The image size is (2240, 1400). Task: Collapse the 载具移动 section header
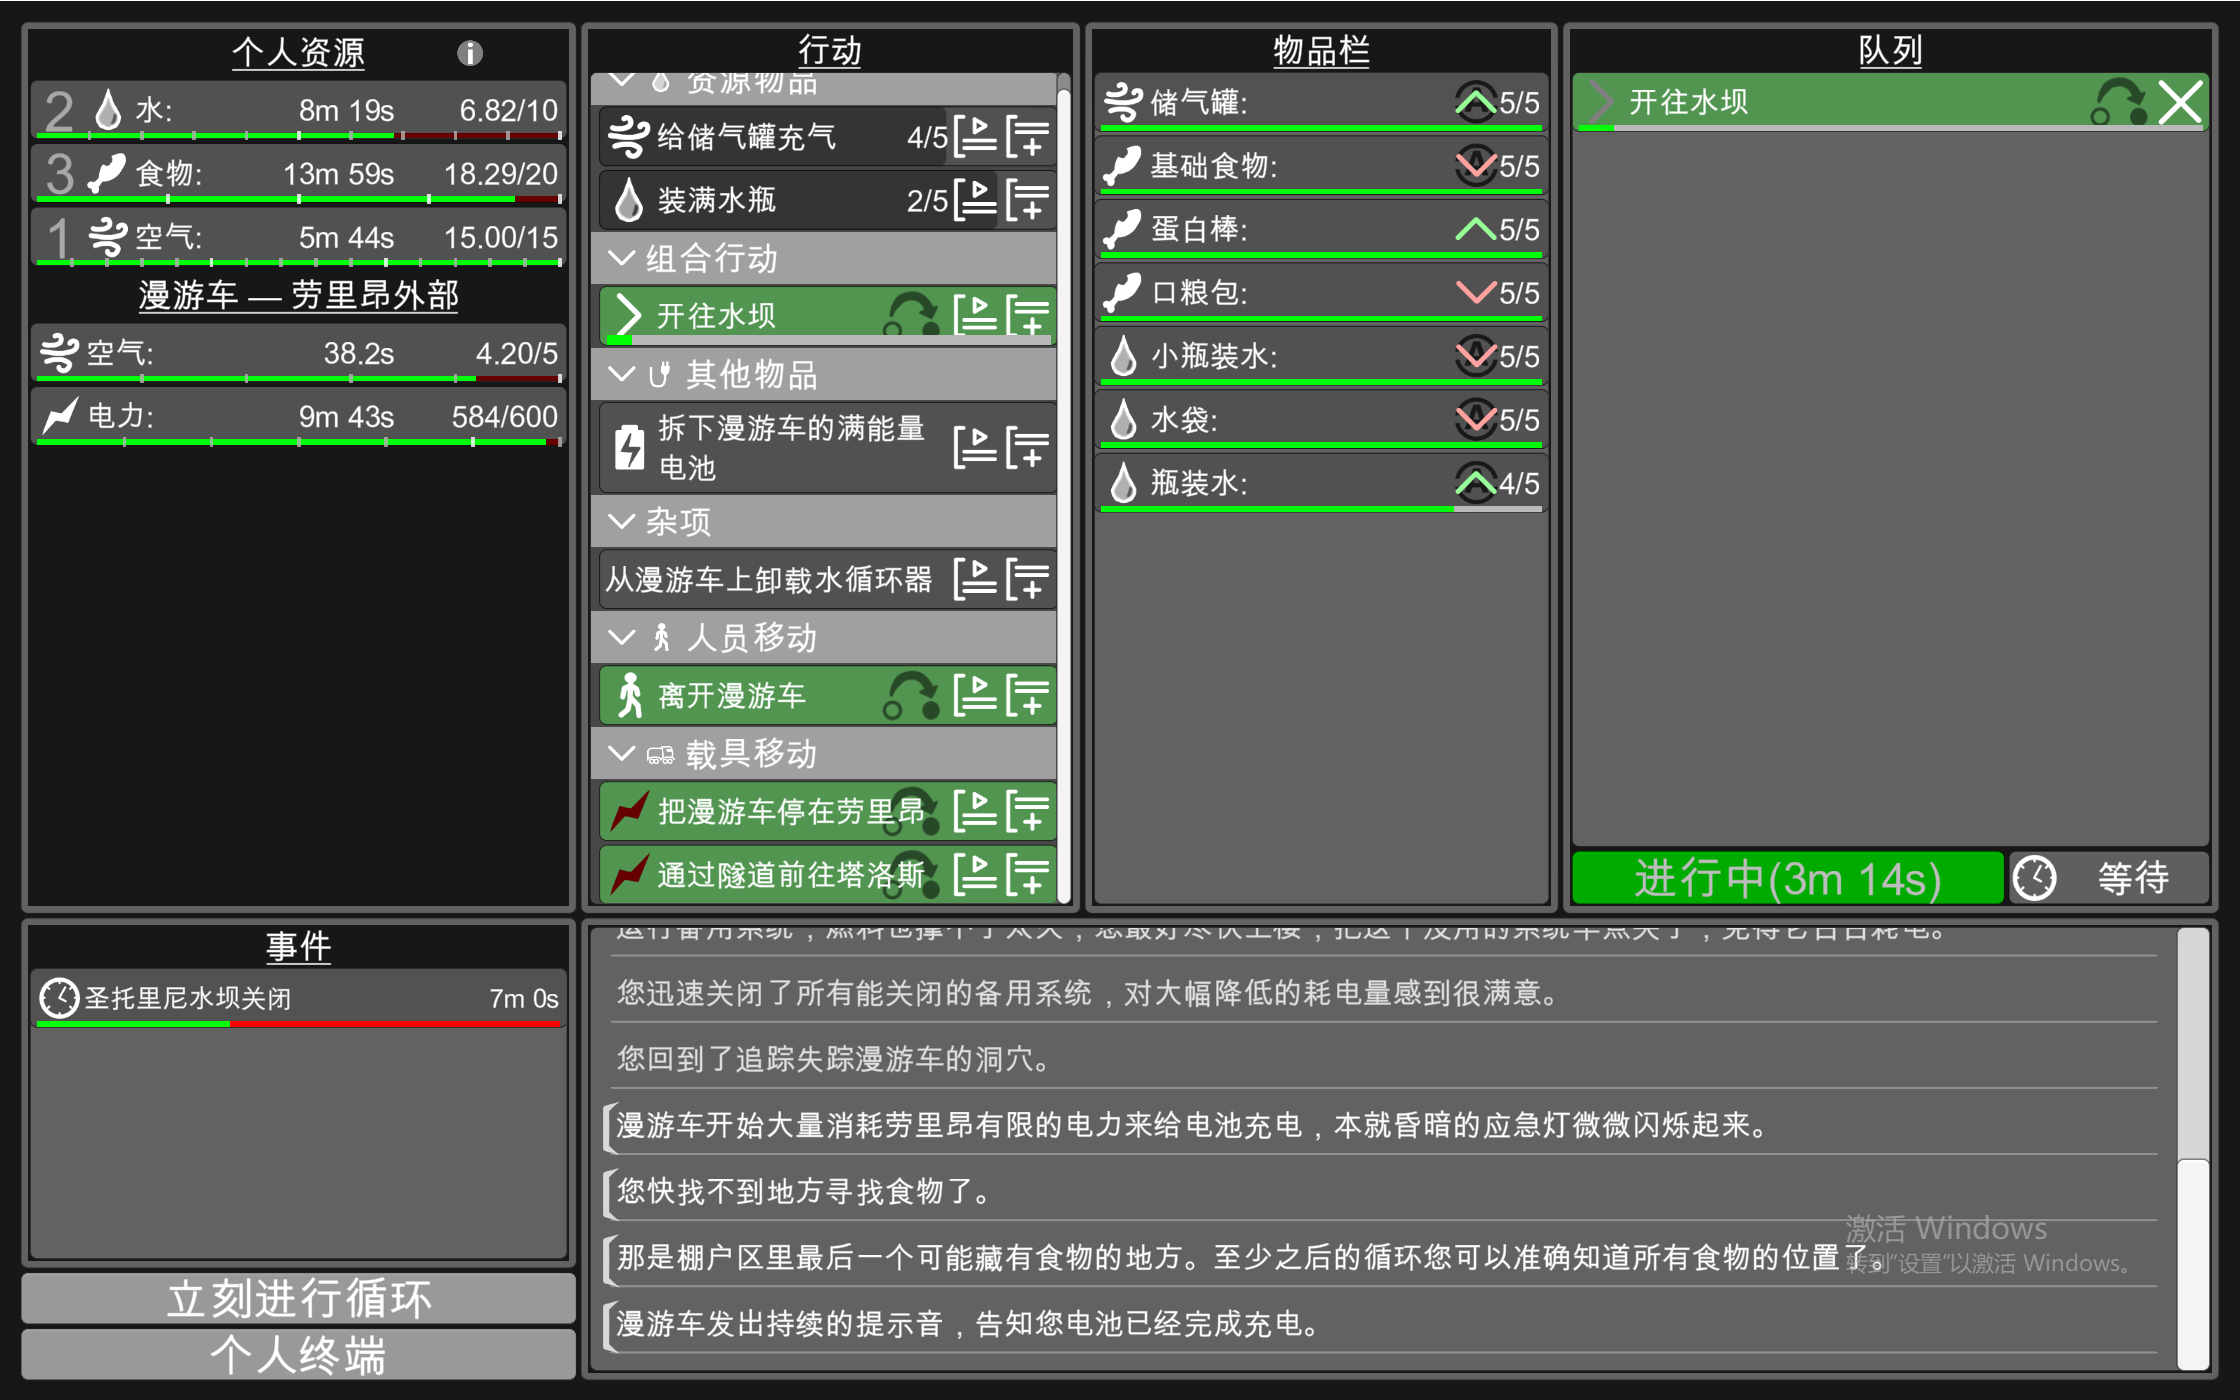click(x=622, y=754)
